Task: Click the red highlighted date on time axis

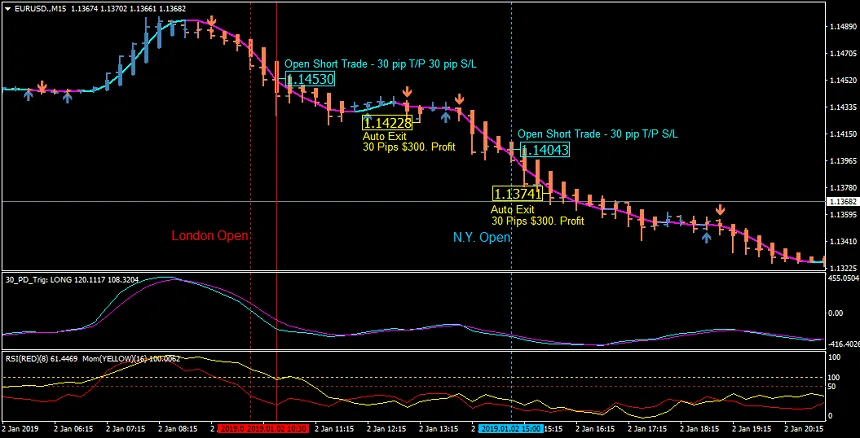Action: tap(262, 428)
